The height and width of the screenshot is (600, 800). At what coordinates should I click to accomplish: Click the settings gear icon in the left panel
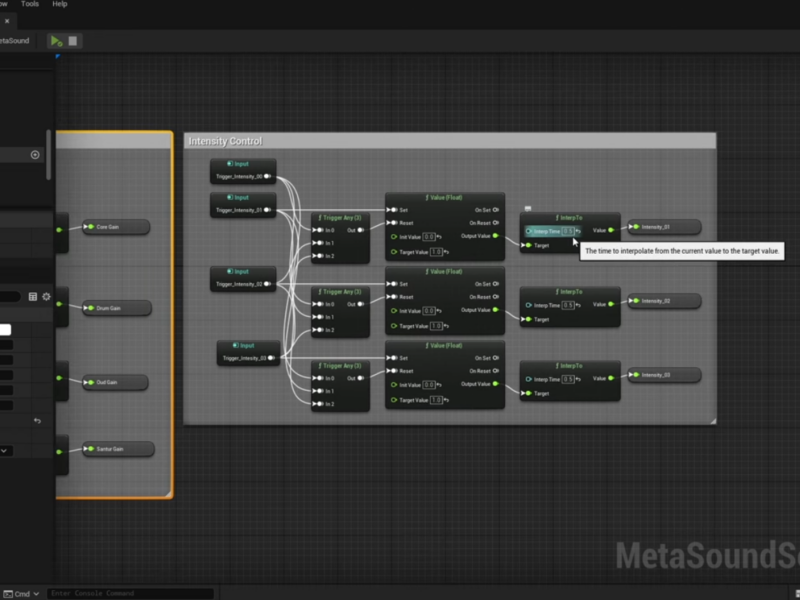click(x=46, y=297)
